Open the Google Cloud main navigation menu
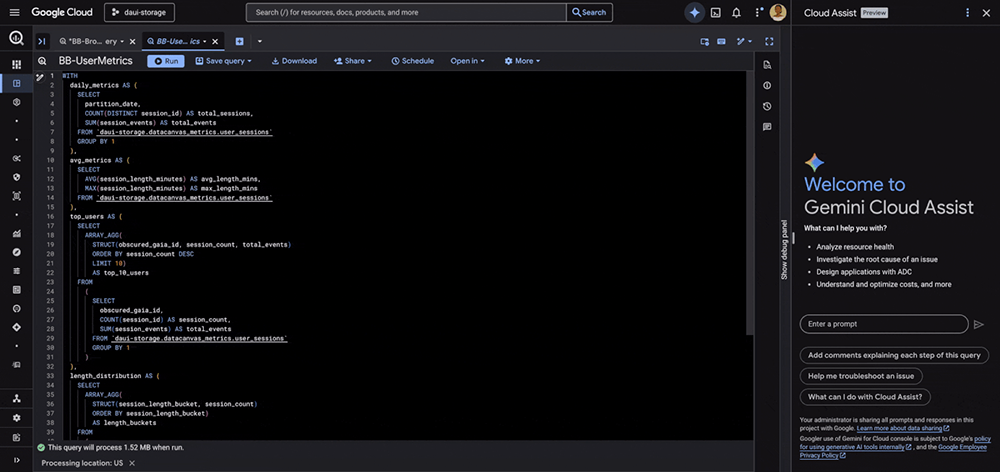The width and height of the screenshot is (1000, 472). (x=12, y=12)
